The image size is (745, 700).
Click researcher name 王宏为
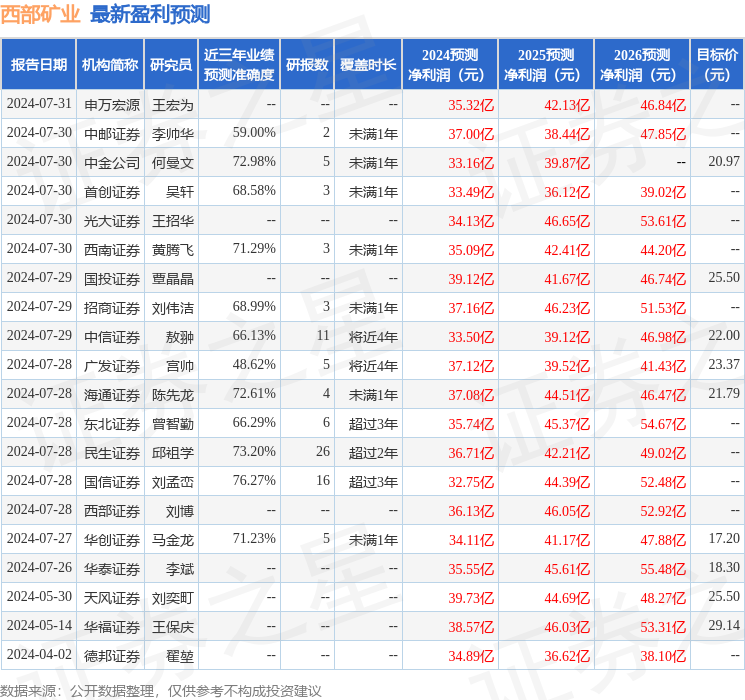[173, 105]
